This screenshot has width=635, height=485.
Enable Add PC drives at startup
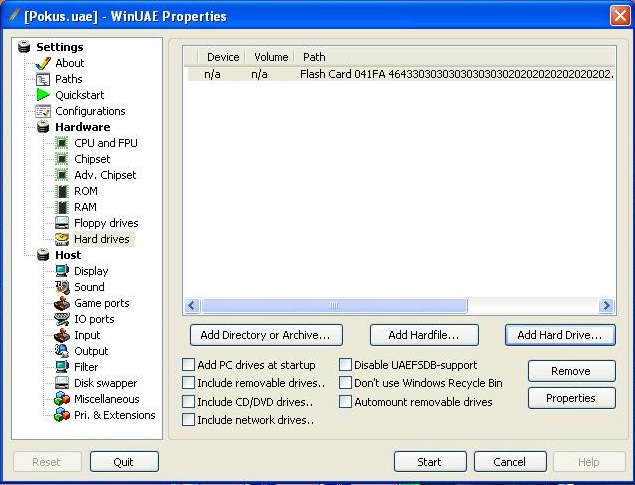189,365
